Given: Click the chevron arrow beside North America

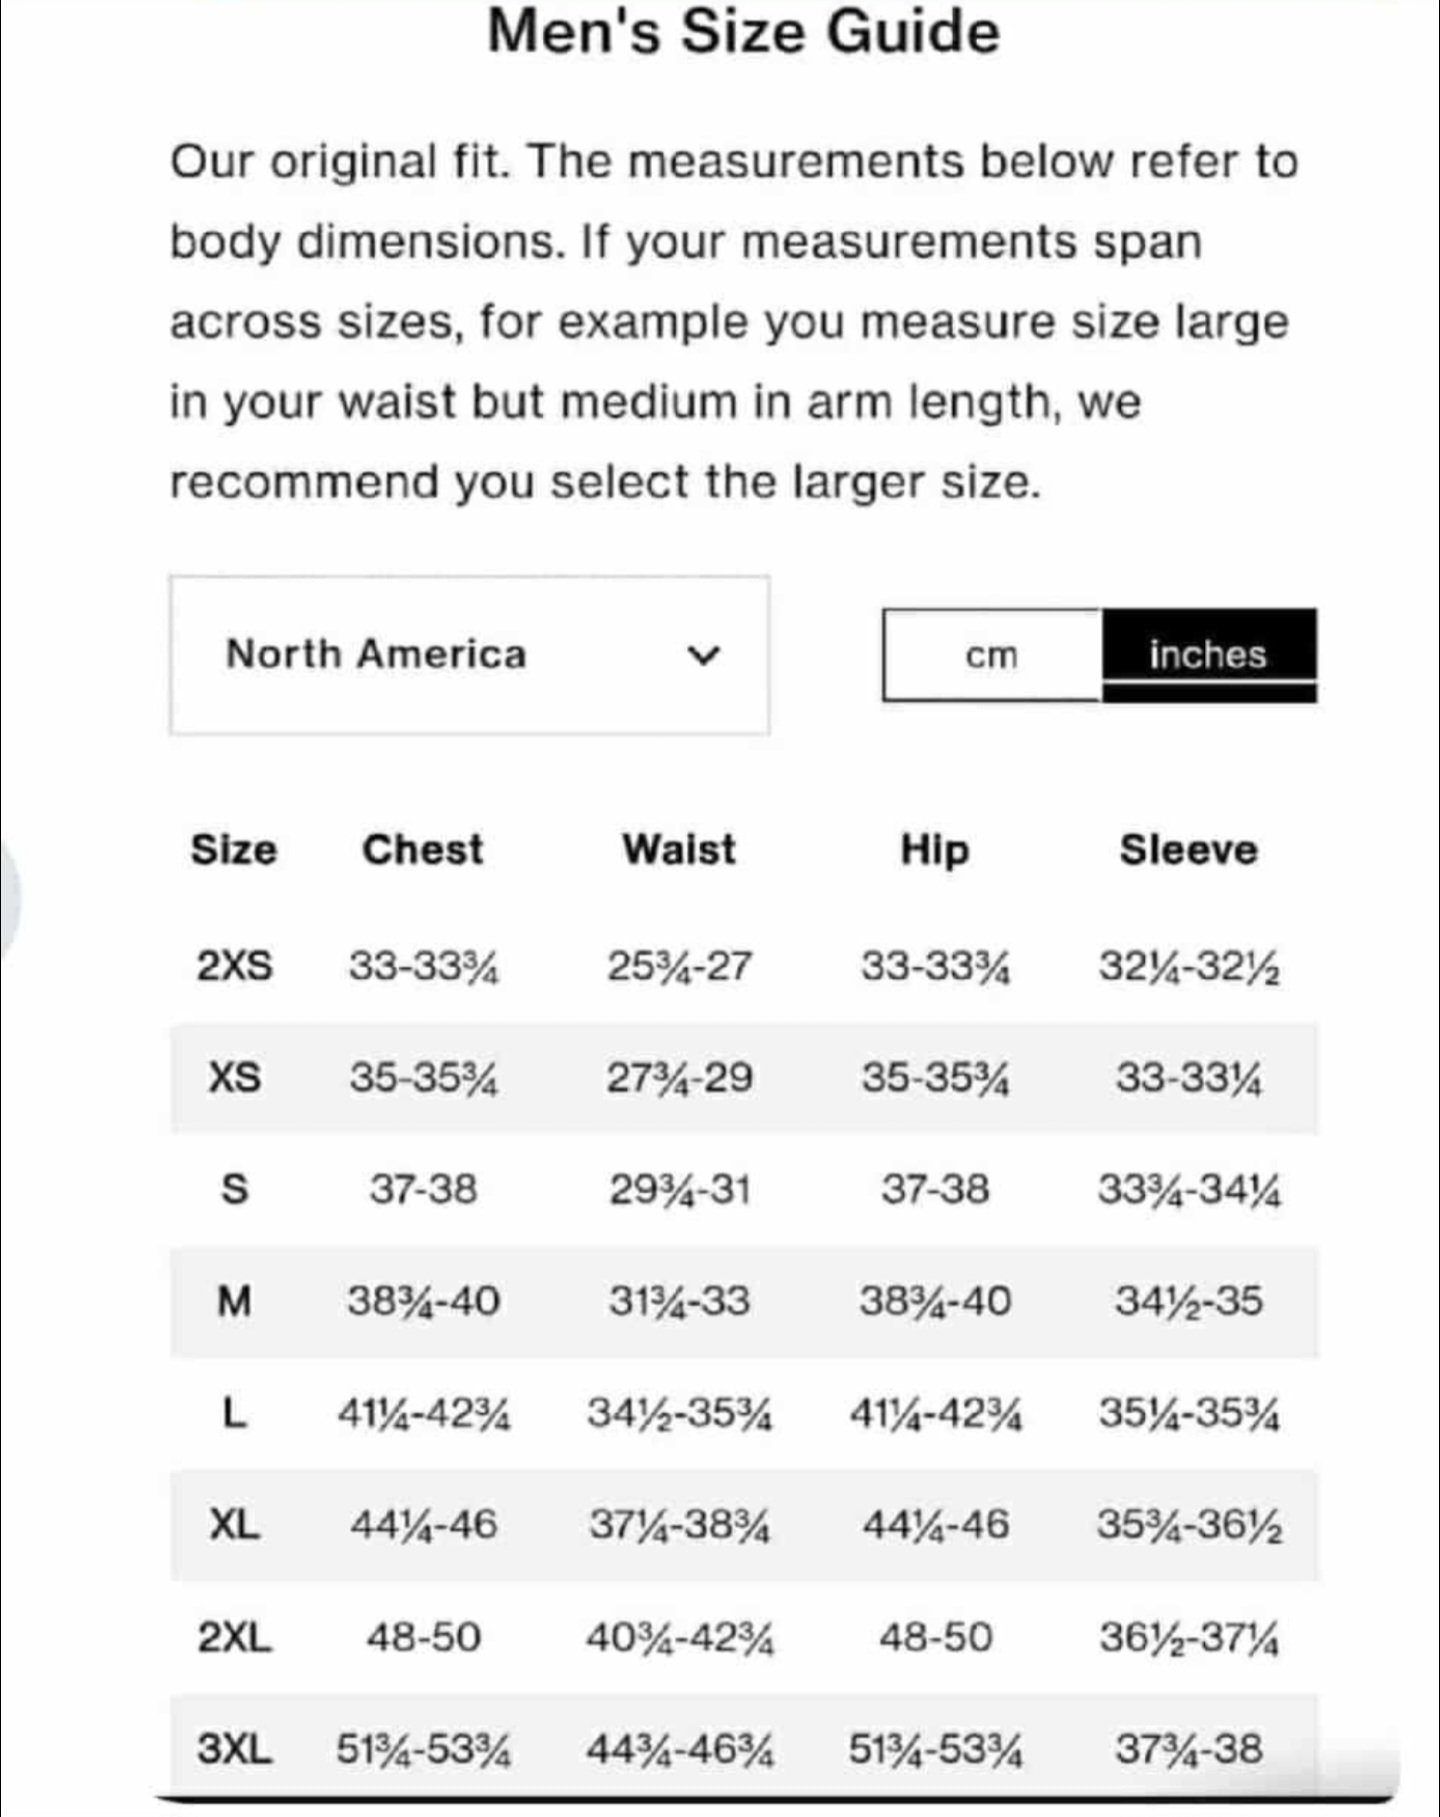Looking at the screenshot, I should (705, 656).
